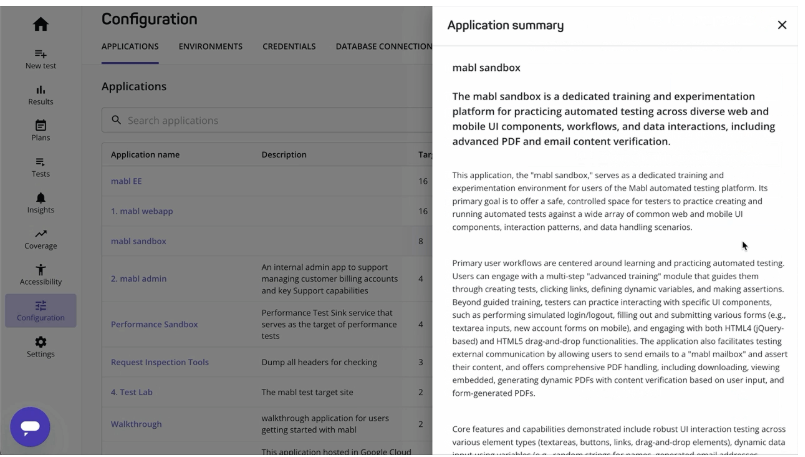Click the bold sandbox summary paragraph
The image size is (805, 457).
[x=614, y=119]
